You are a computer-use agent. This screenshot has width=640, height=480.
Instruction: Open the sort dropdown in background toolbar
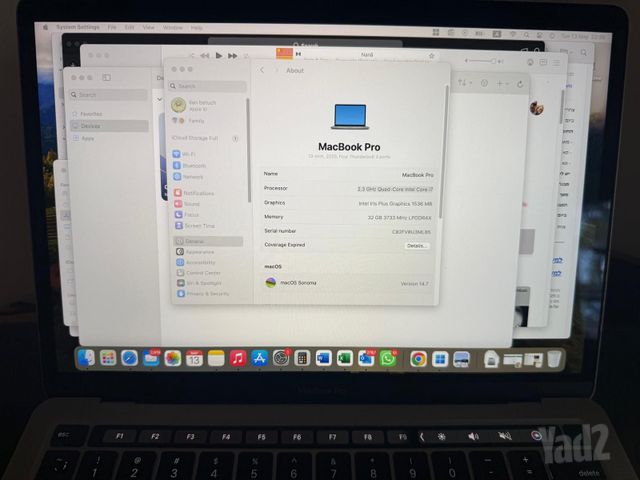[464, 83]
